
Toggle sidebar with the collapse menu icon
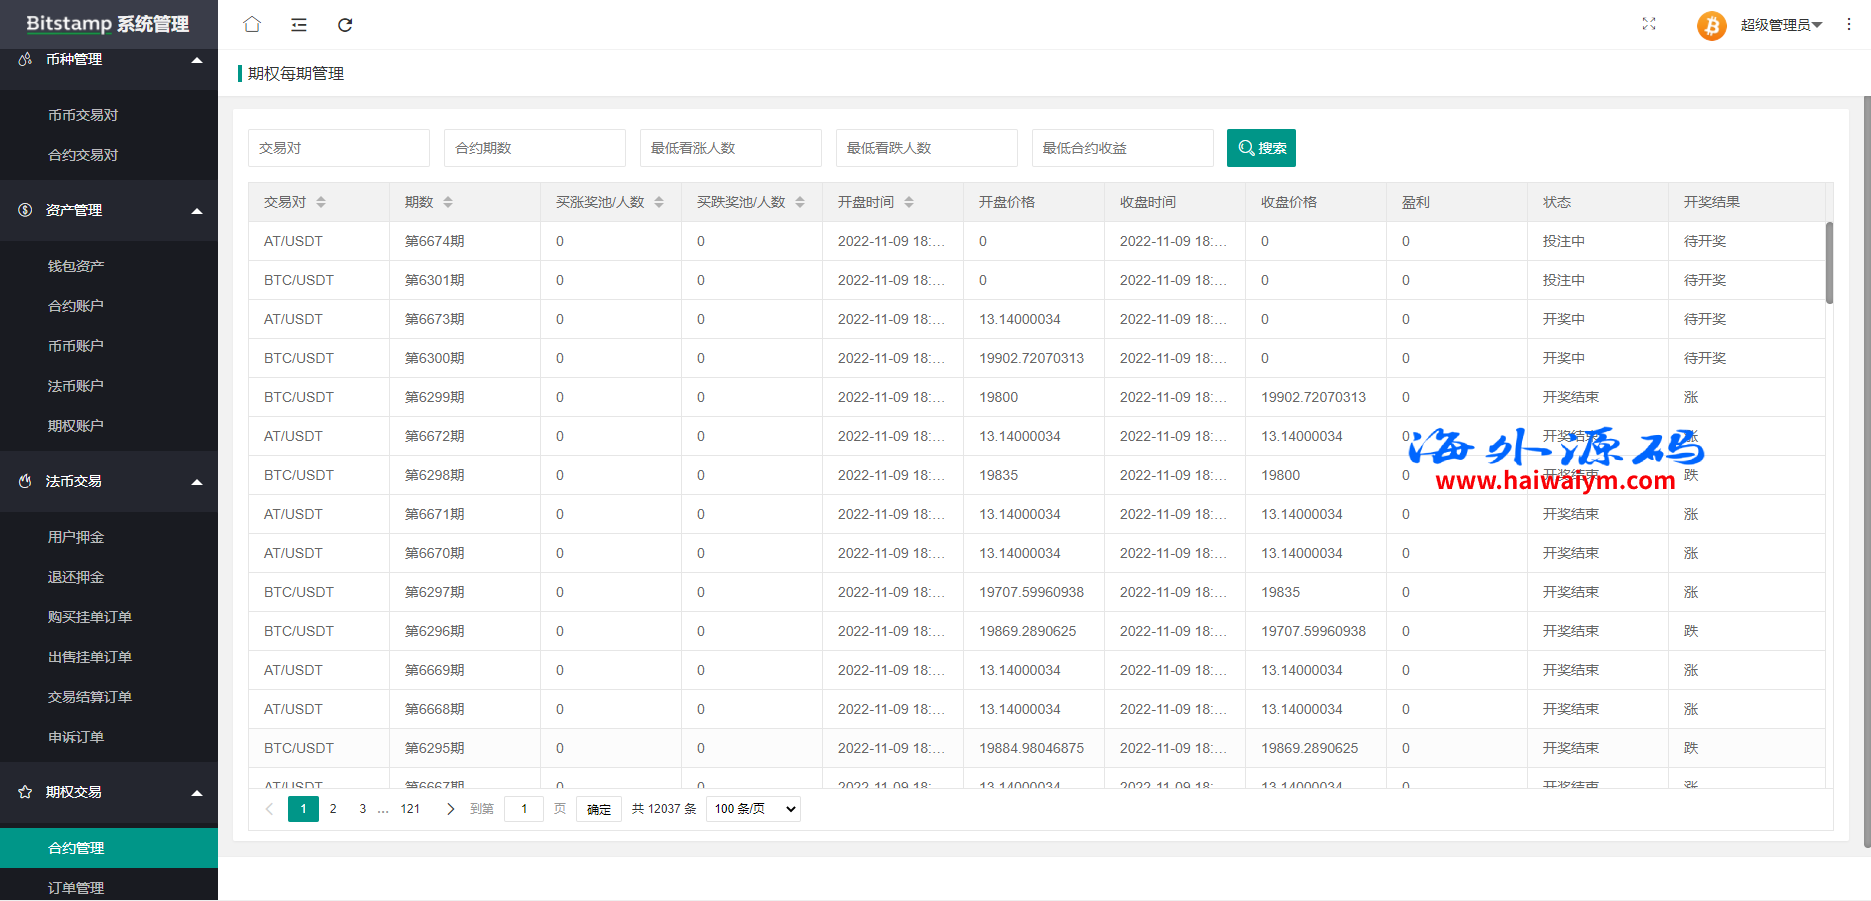click(x=299, y=25)
